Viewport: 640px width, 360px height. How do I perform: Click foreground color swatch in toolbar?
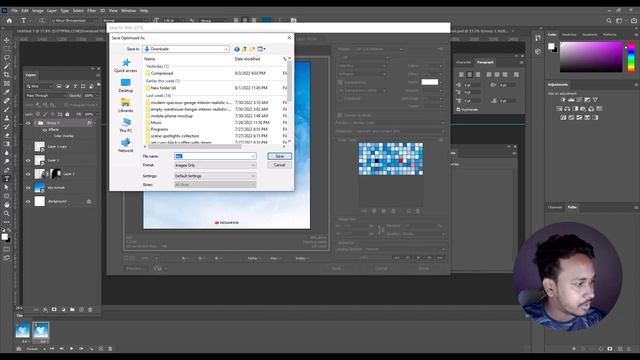pos(4,236)
